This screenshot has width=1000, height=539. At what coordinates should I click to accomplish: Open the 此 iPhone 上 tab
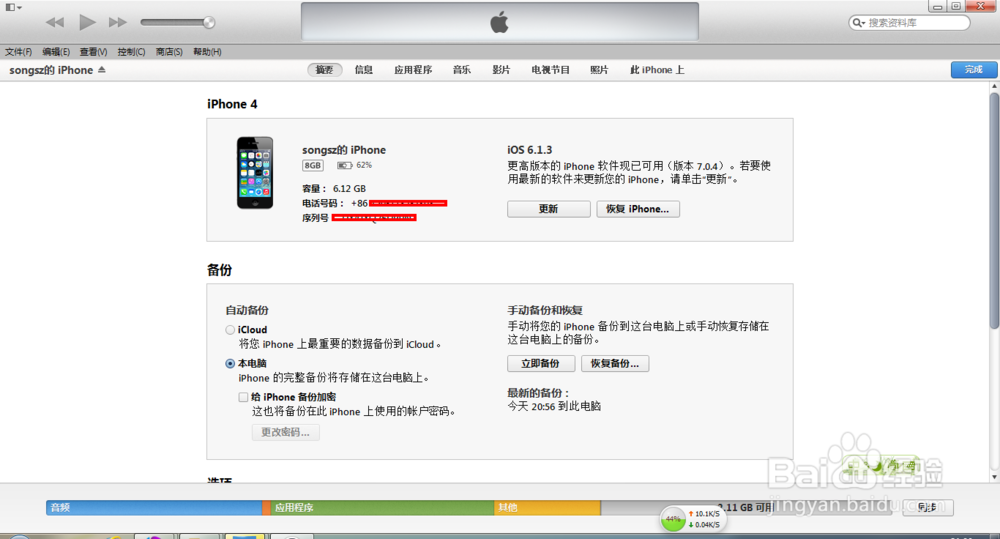coord(657,70)
